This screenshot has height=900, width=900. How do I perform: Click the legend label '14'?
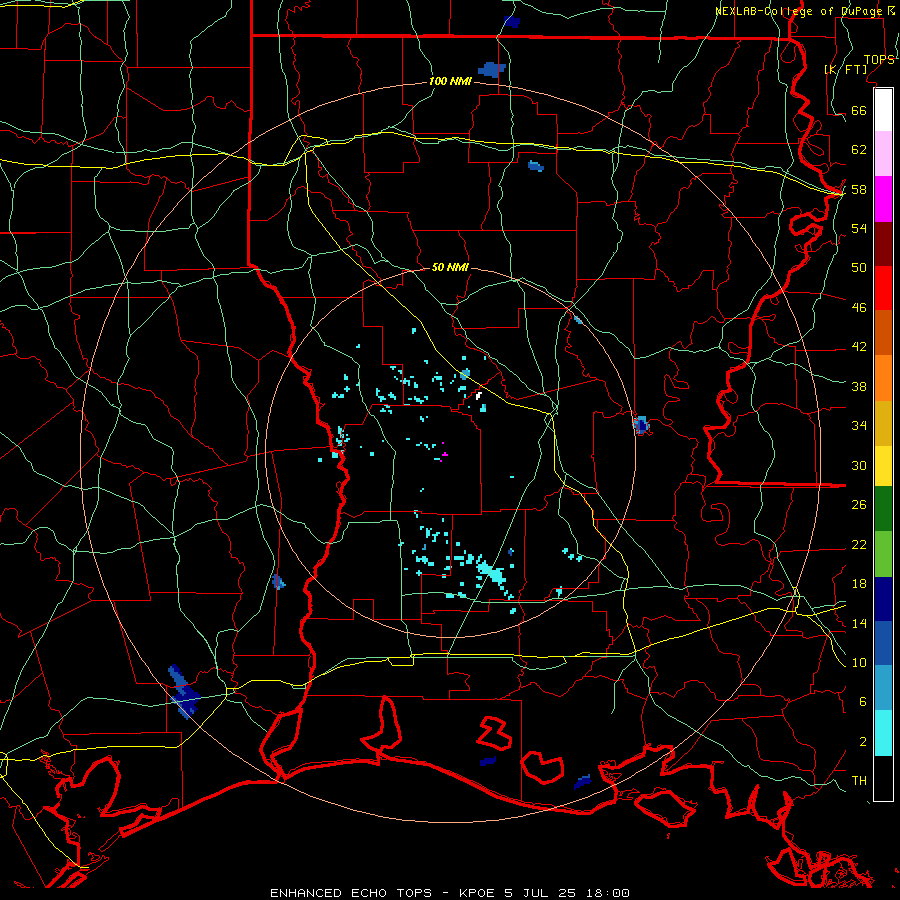pyautogui.click(x=859, y=623)
